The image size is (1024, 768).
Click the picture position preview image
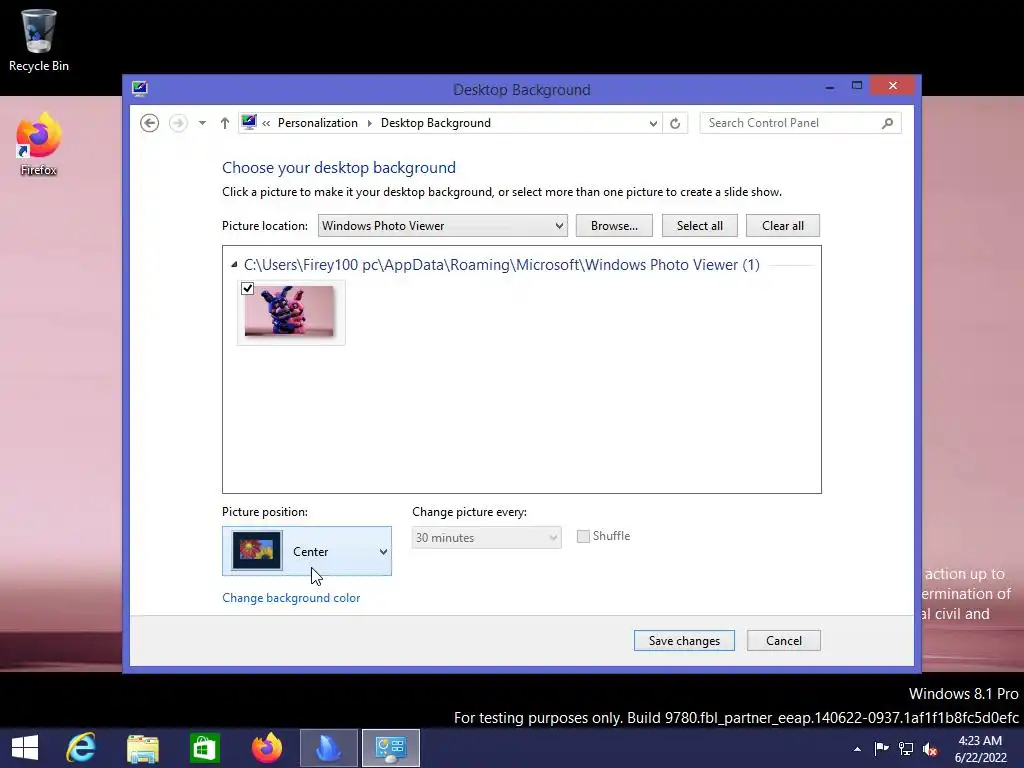pos(257,550)
